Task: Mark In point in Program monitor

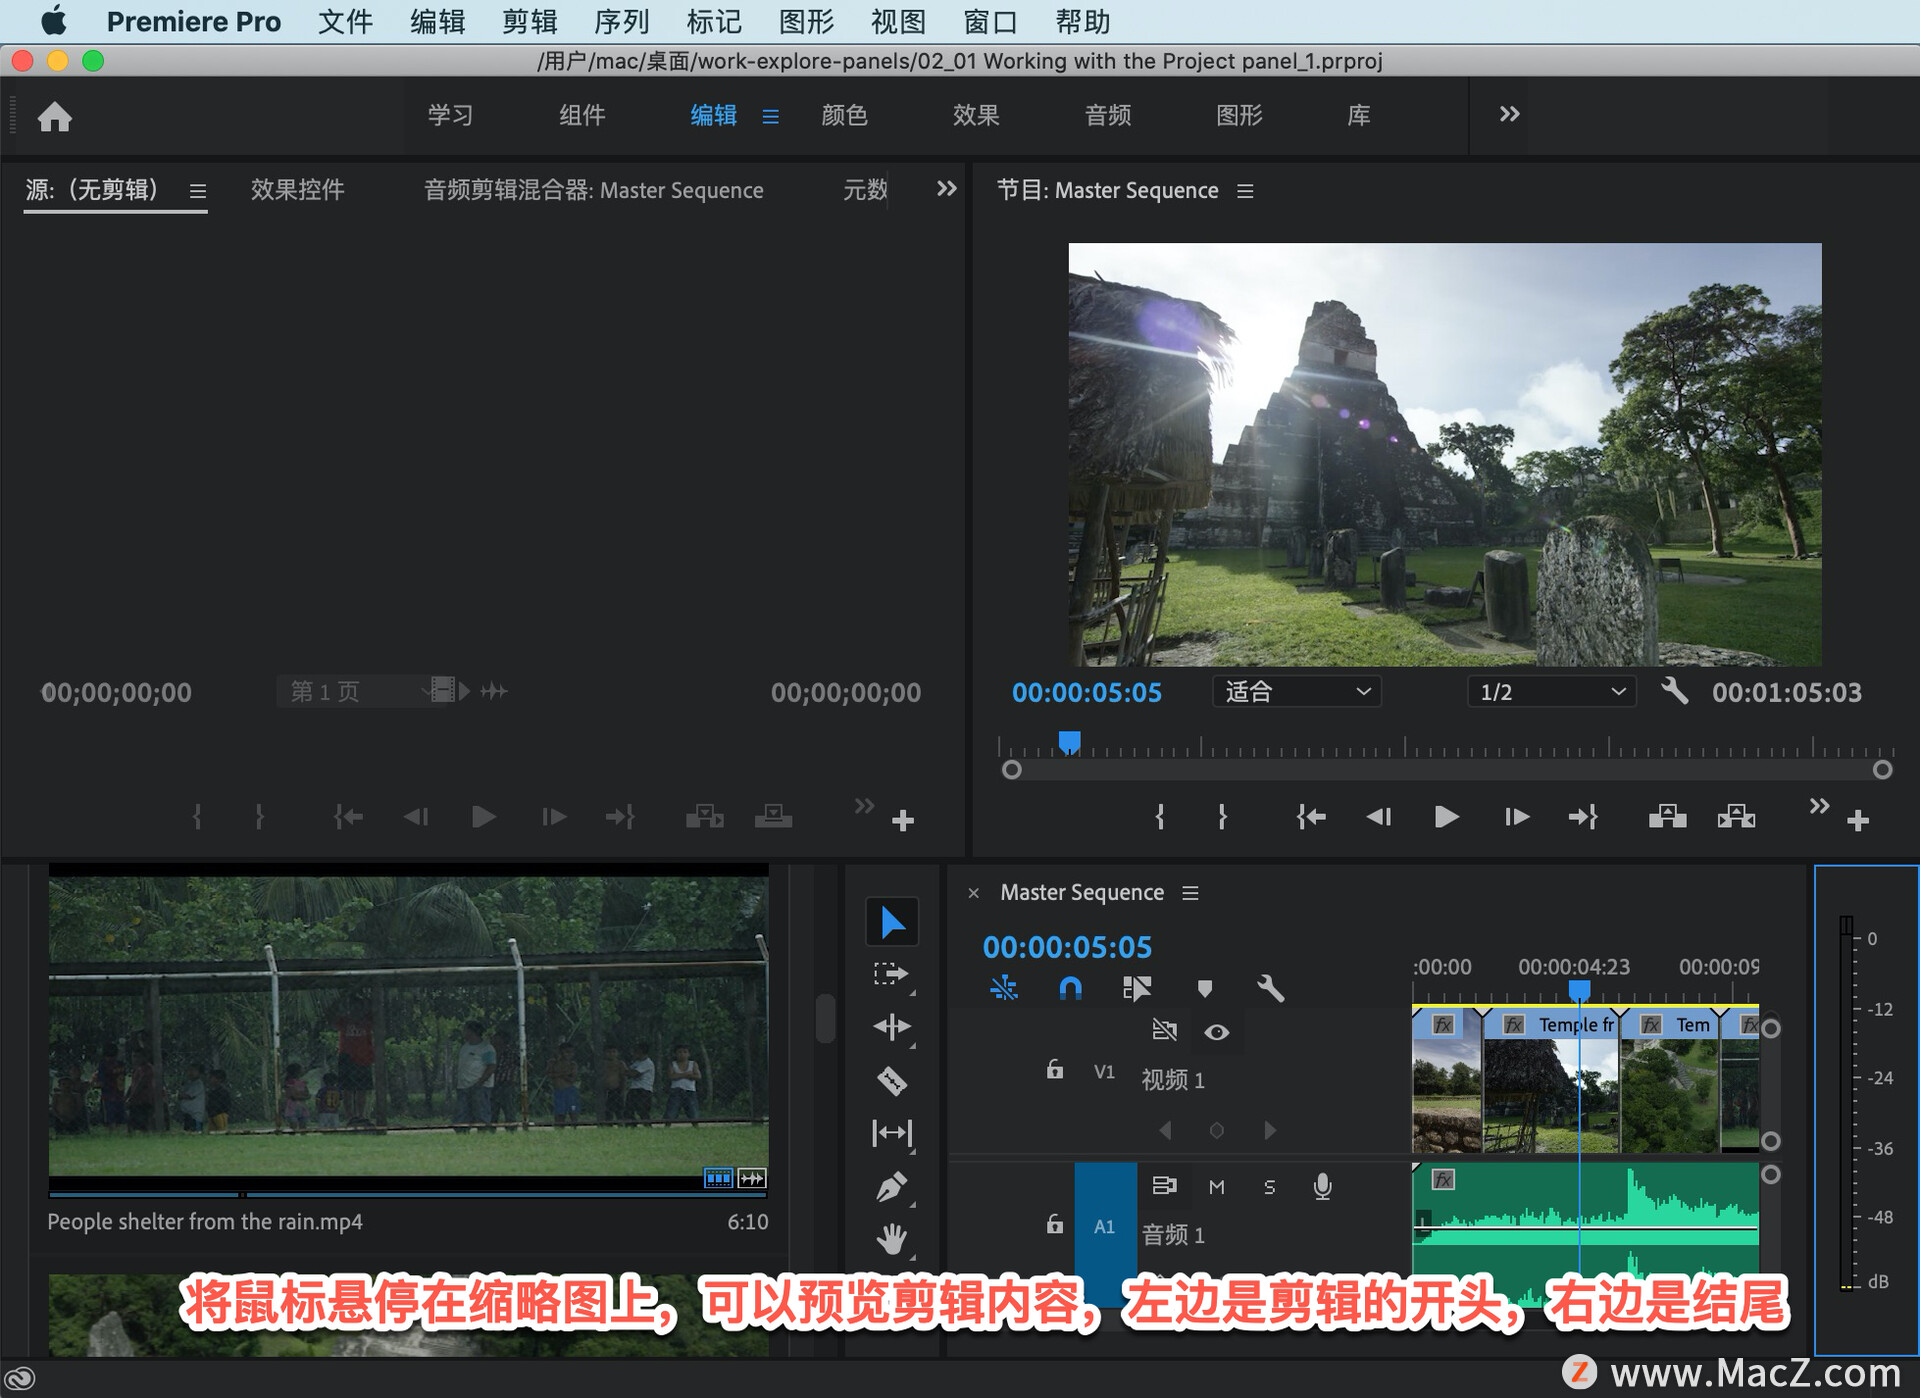Action: pos(1160,817)
